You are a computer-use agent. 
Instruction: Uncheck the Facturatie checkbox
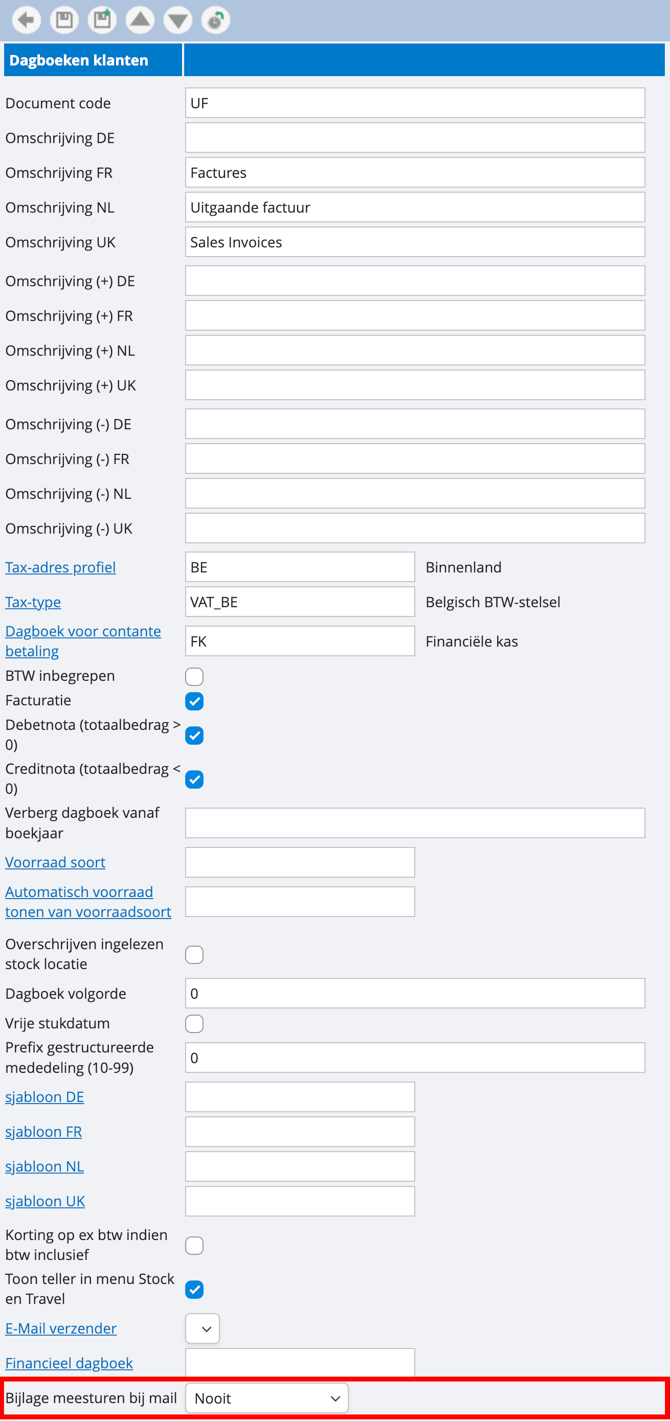click(x=195, y=701)
